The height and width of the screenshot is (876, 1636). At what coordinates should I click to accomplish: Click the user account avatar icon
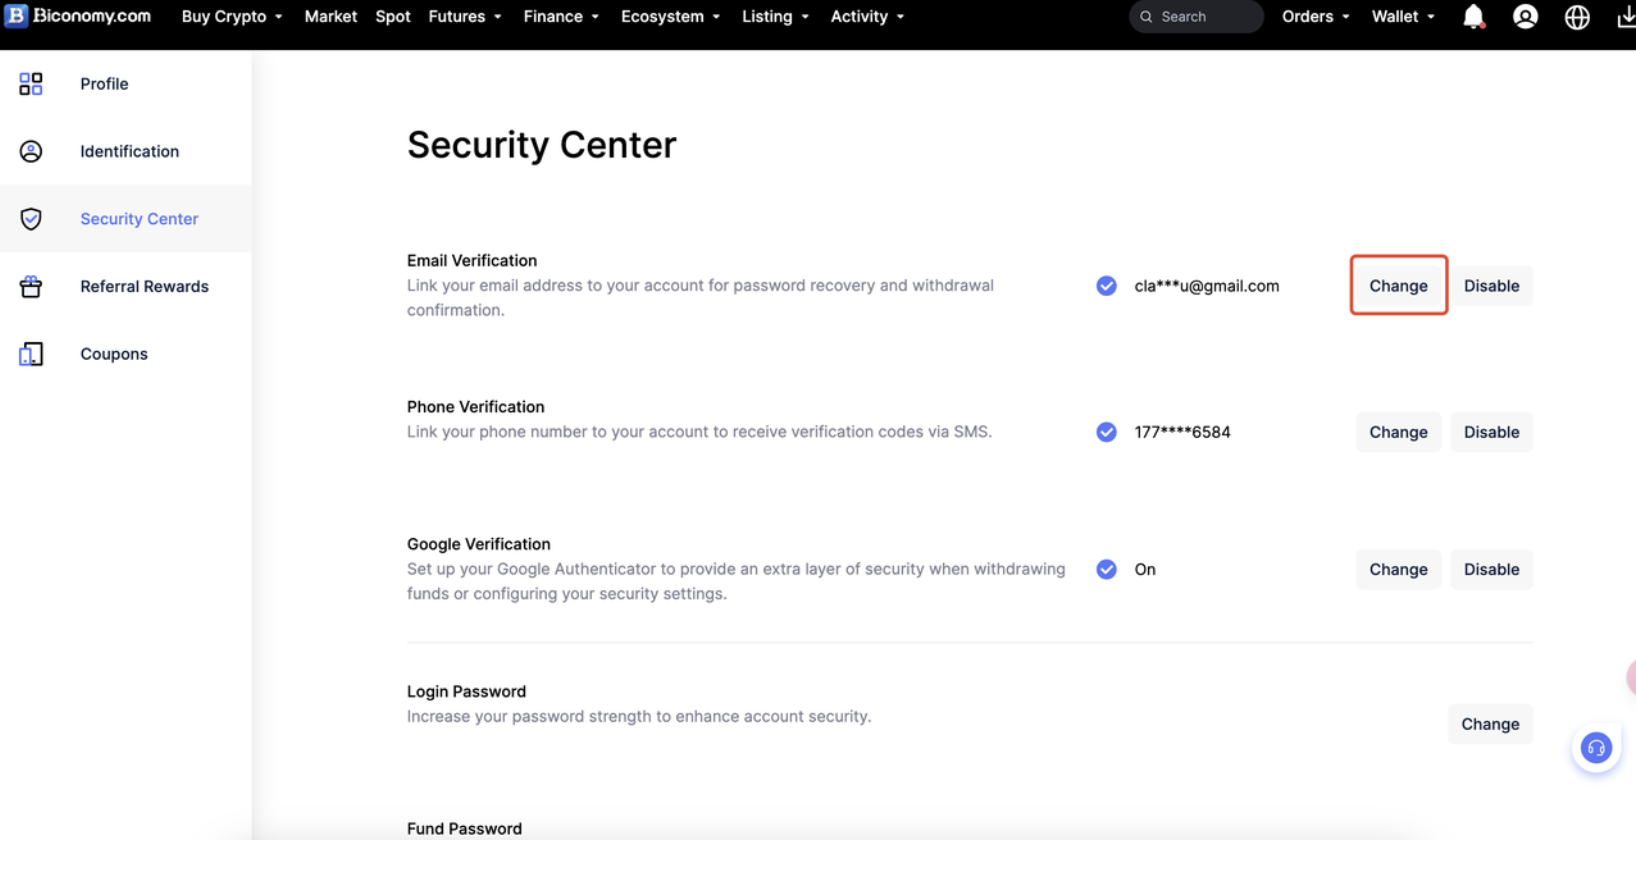[x=1525, y=17]
